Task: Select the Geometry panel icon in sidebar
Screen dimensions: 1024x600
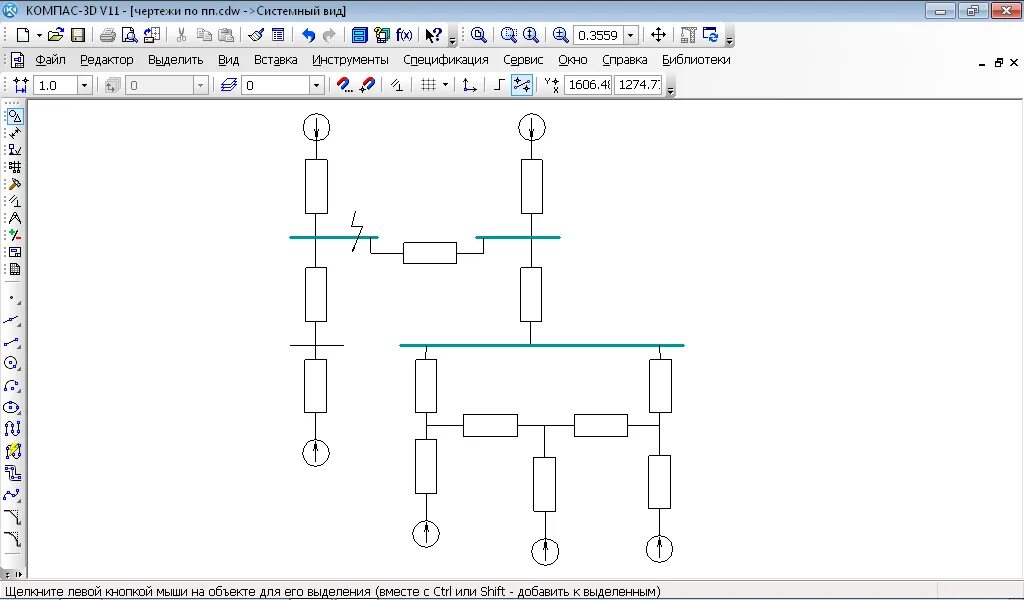Action: tap(14, 116)
